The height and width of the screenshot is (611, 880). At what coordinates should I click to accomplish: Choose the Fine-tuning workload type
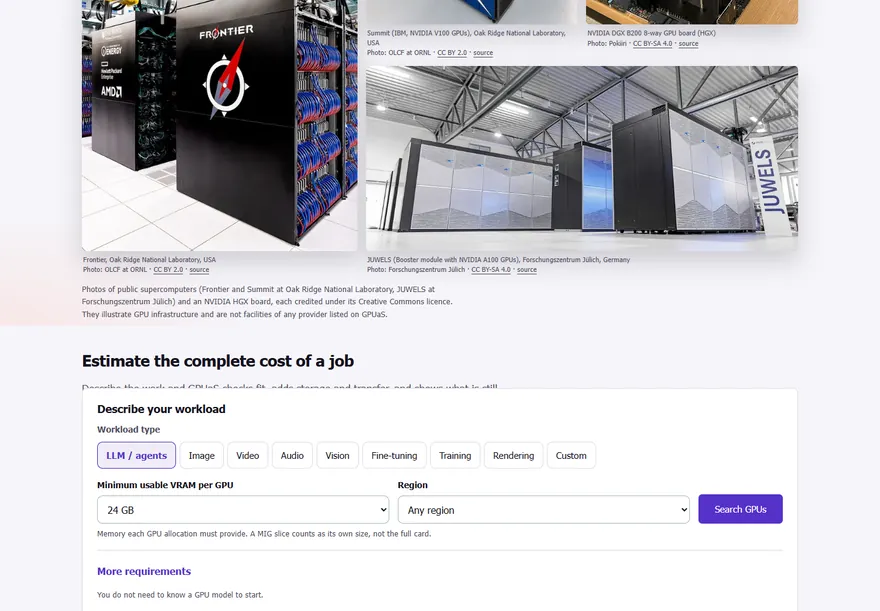click(x=394, y=455)
